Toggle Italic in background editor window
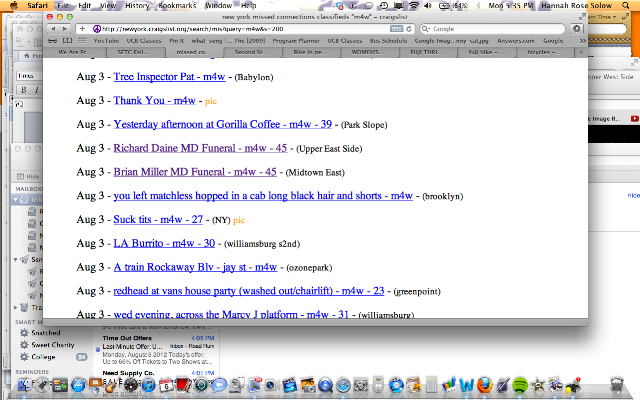 36,90
